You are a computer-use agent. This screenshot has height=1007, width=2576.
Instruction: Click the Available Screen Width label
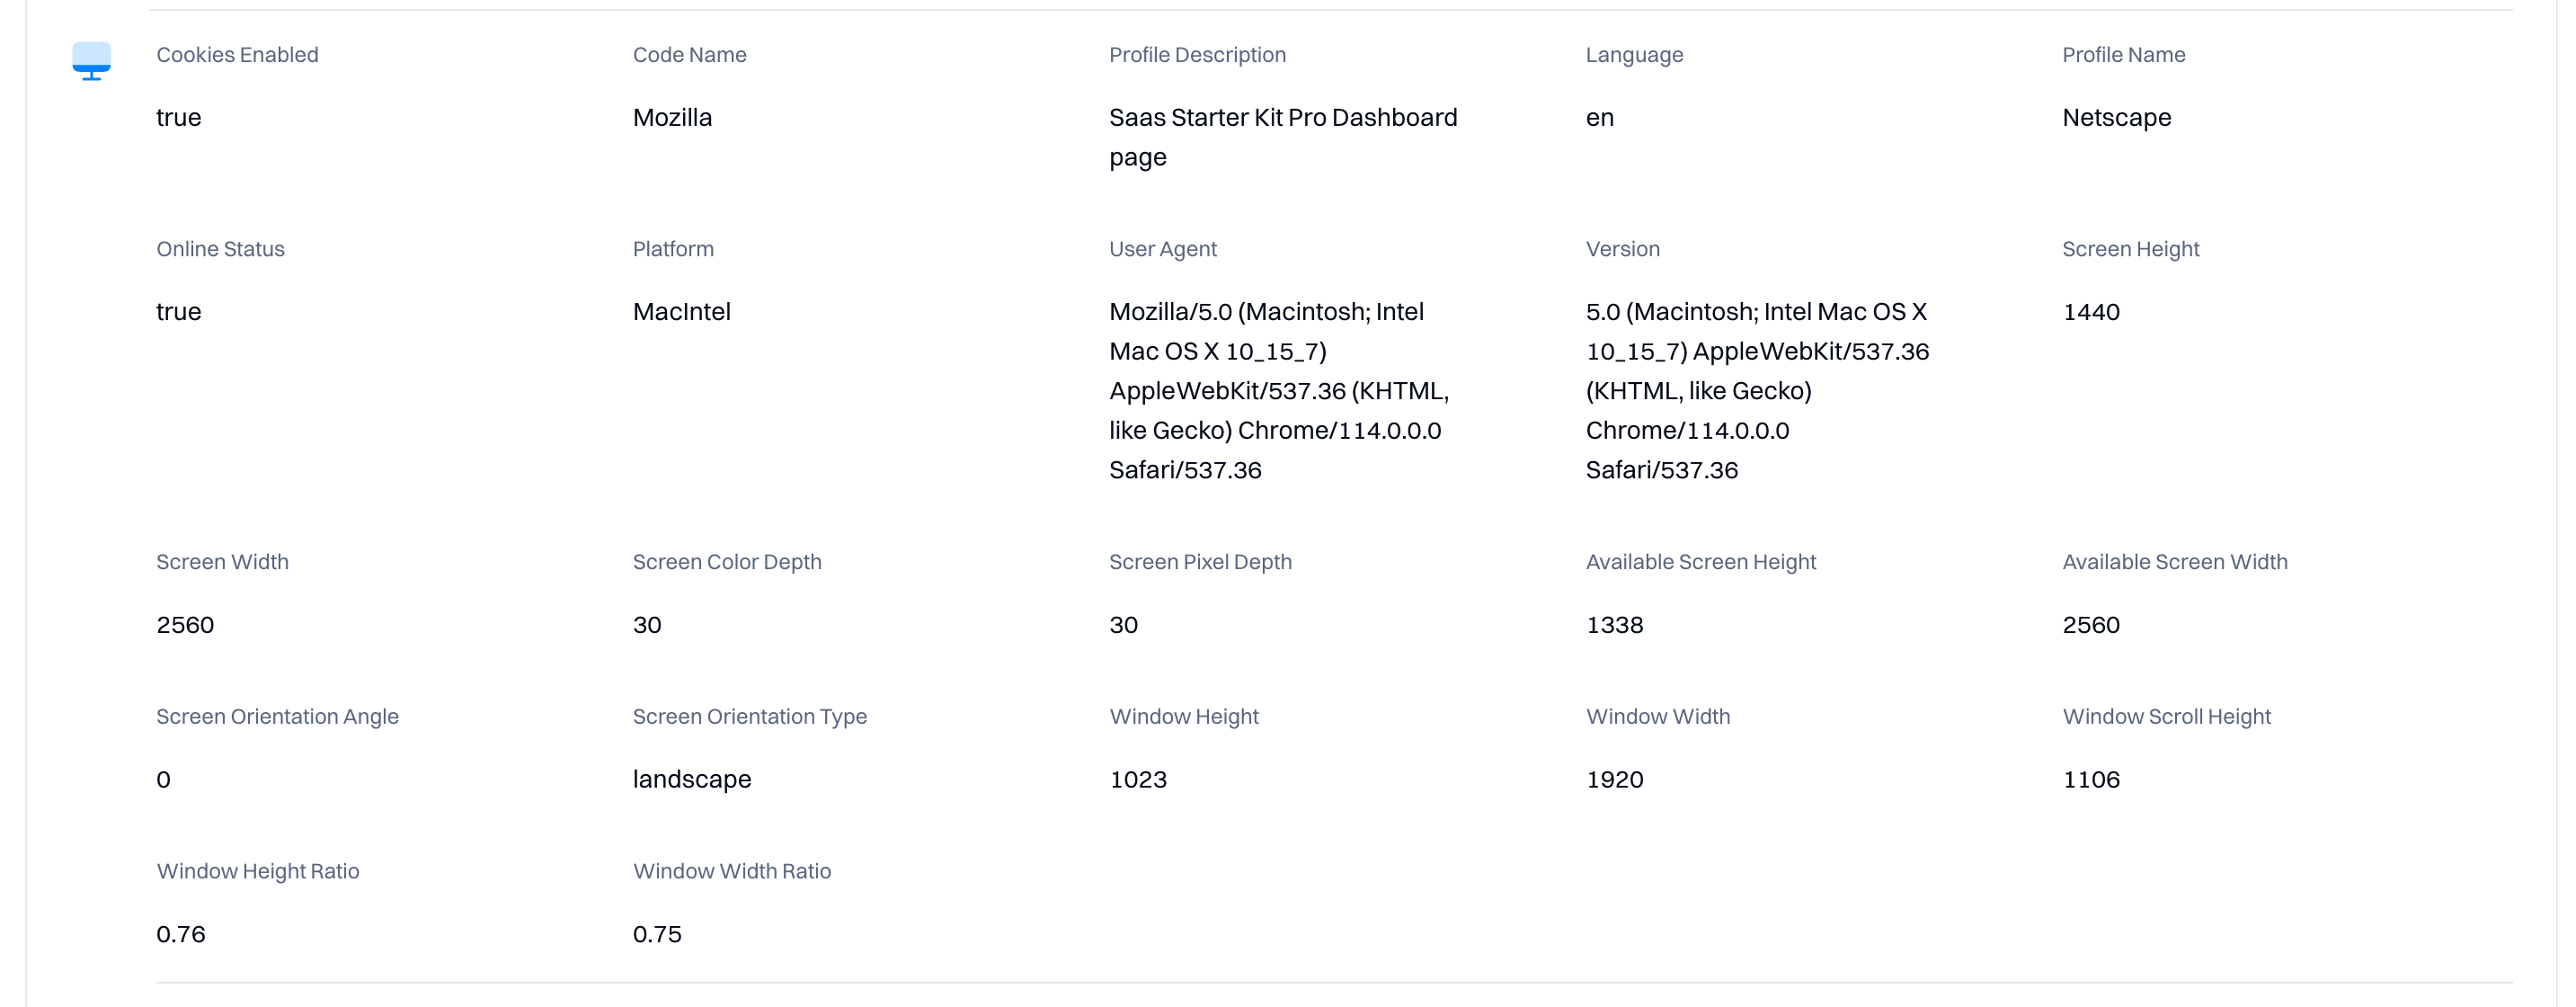2174,562
